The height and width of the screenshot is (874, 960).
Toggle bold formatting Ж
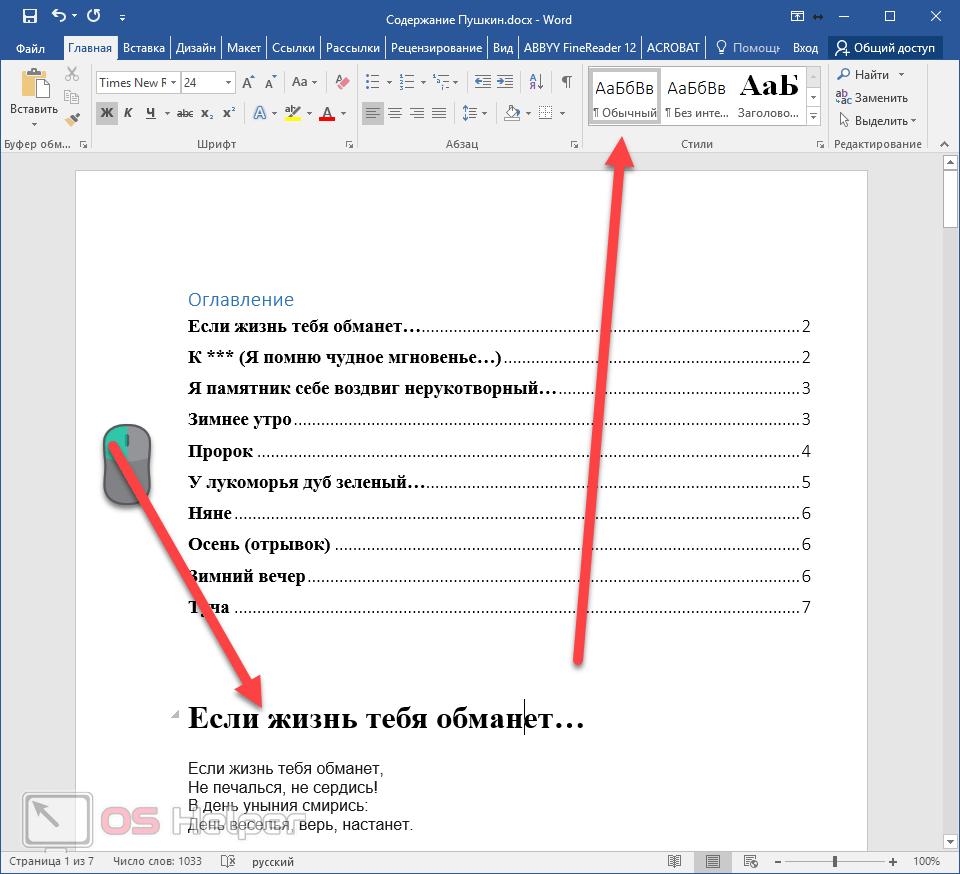pyautogui.click(x=107, y=113)
